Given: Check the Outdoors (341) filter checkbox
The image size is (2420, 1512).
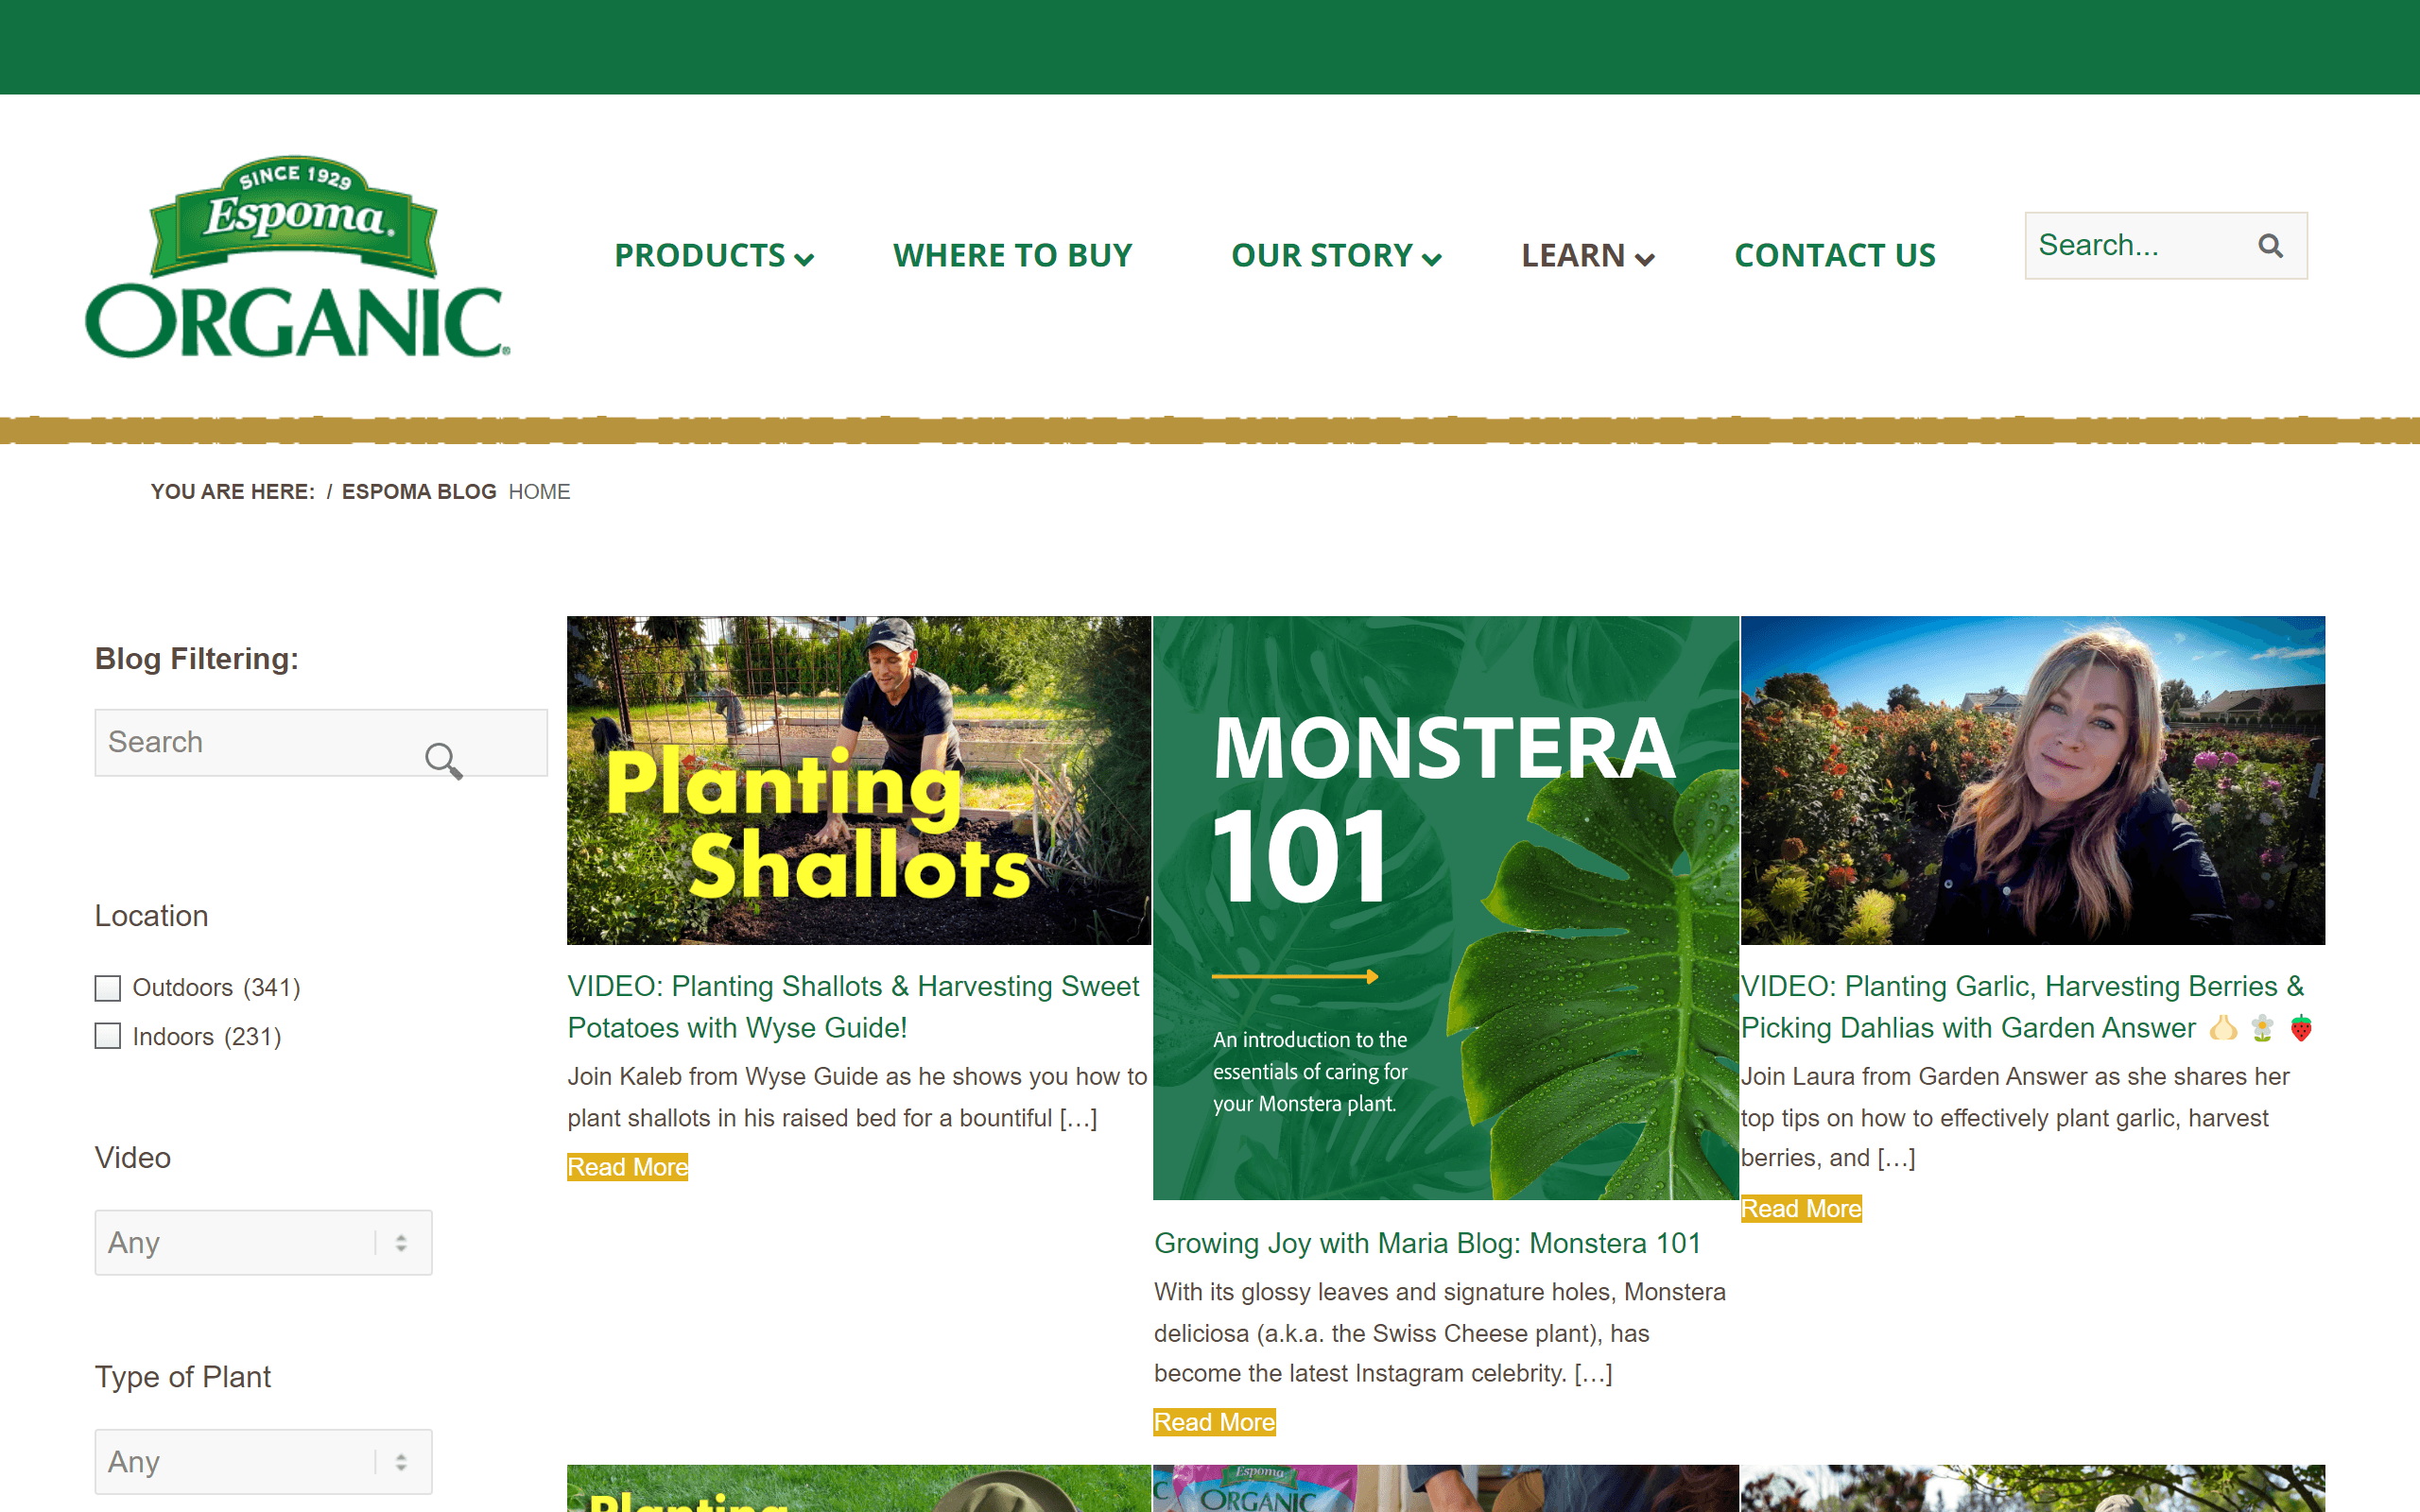Looking at the screenshot, I should 107,988.
